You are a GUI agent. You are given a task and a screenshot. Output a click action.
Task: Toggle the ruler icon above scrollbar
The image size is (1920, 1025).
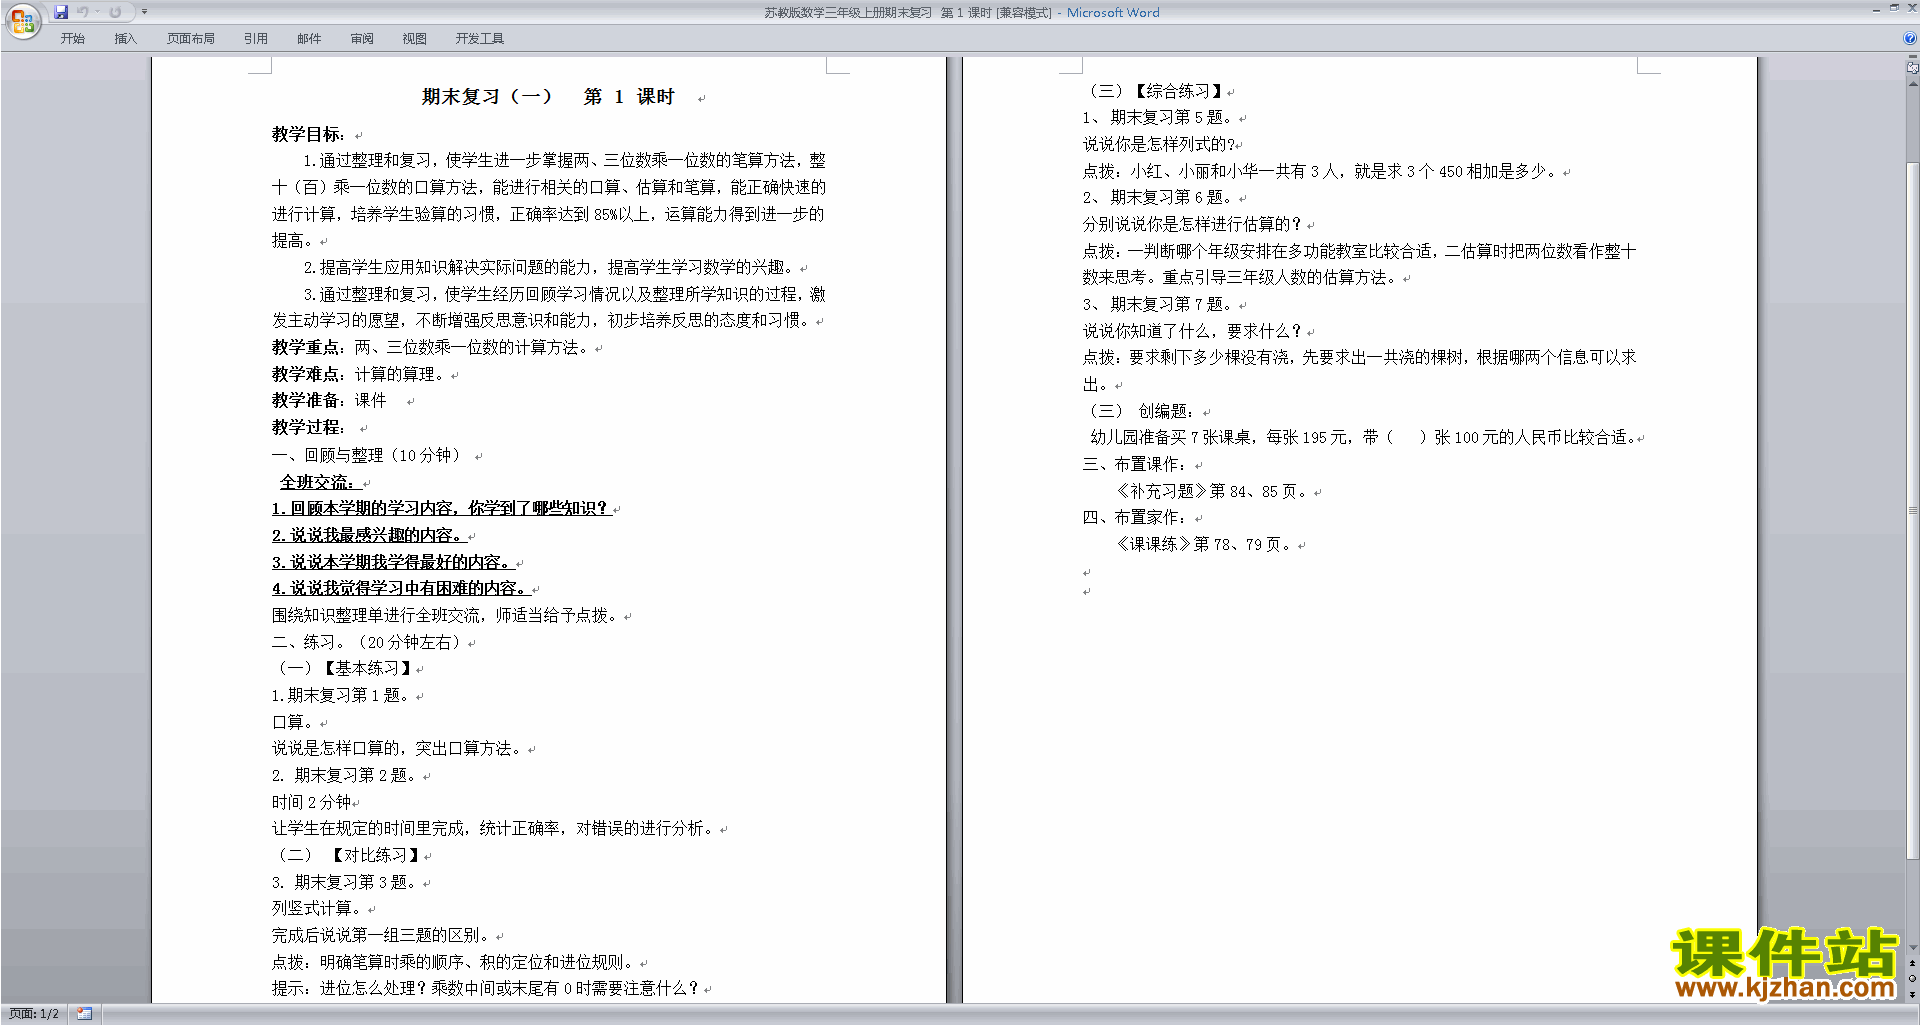pos(1912,69)
